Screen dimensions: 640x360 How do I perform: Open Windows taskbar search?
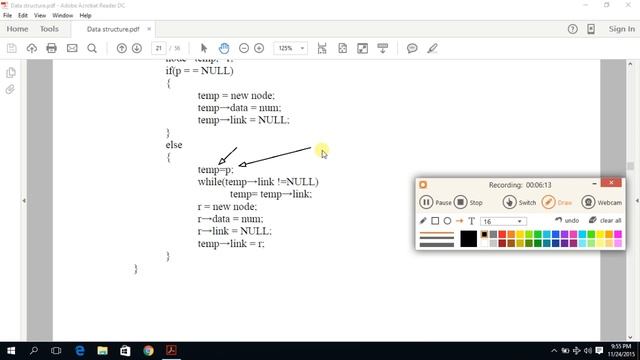[x=34, y=351]
